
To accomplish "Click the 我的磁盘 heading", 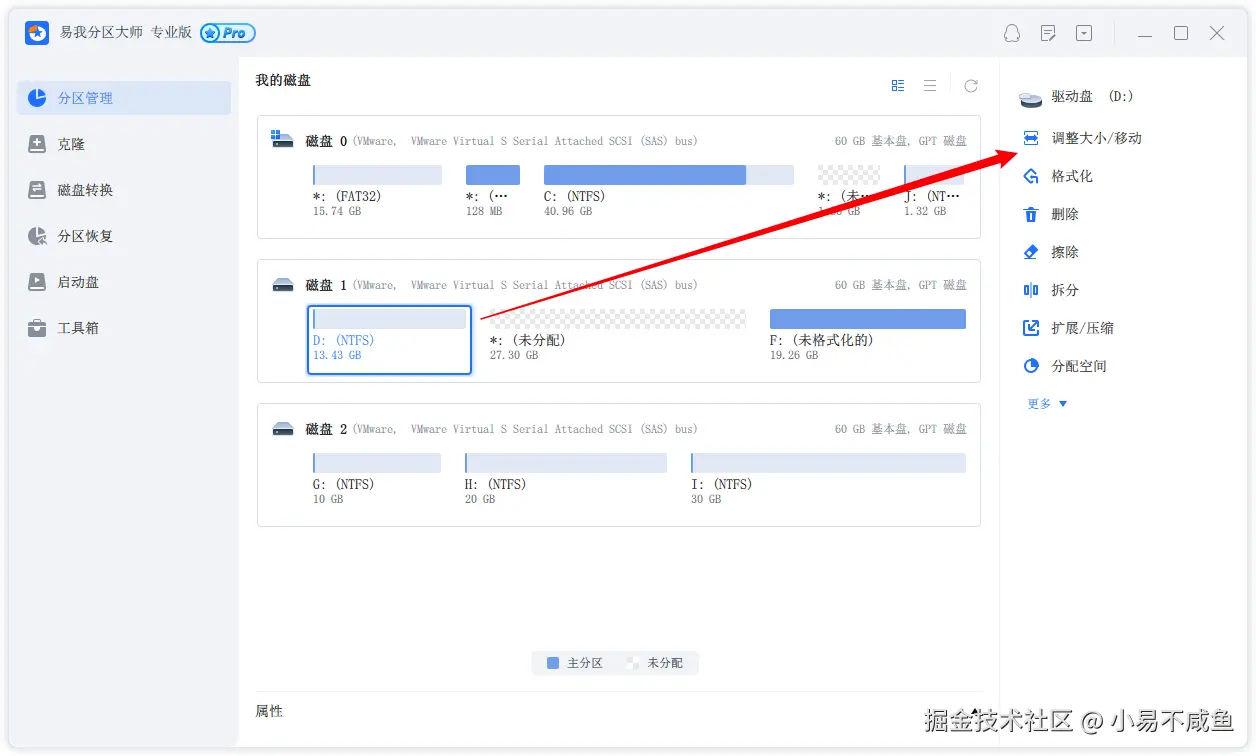I will (283, 80).
